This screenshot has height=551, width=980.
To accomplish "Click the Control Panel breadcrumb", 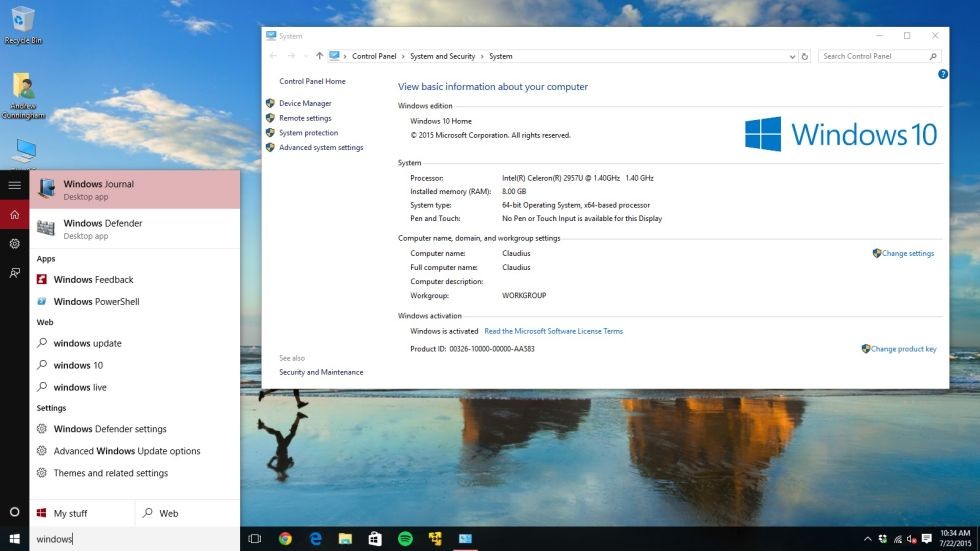I will point(374,56).
